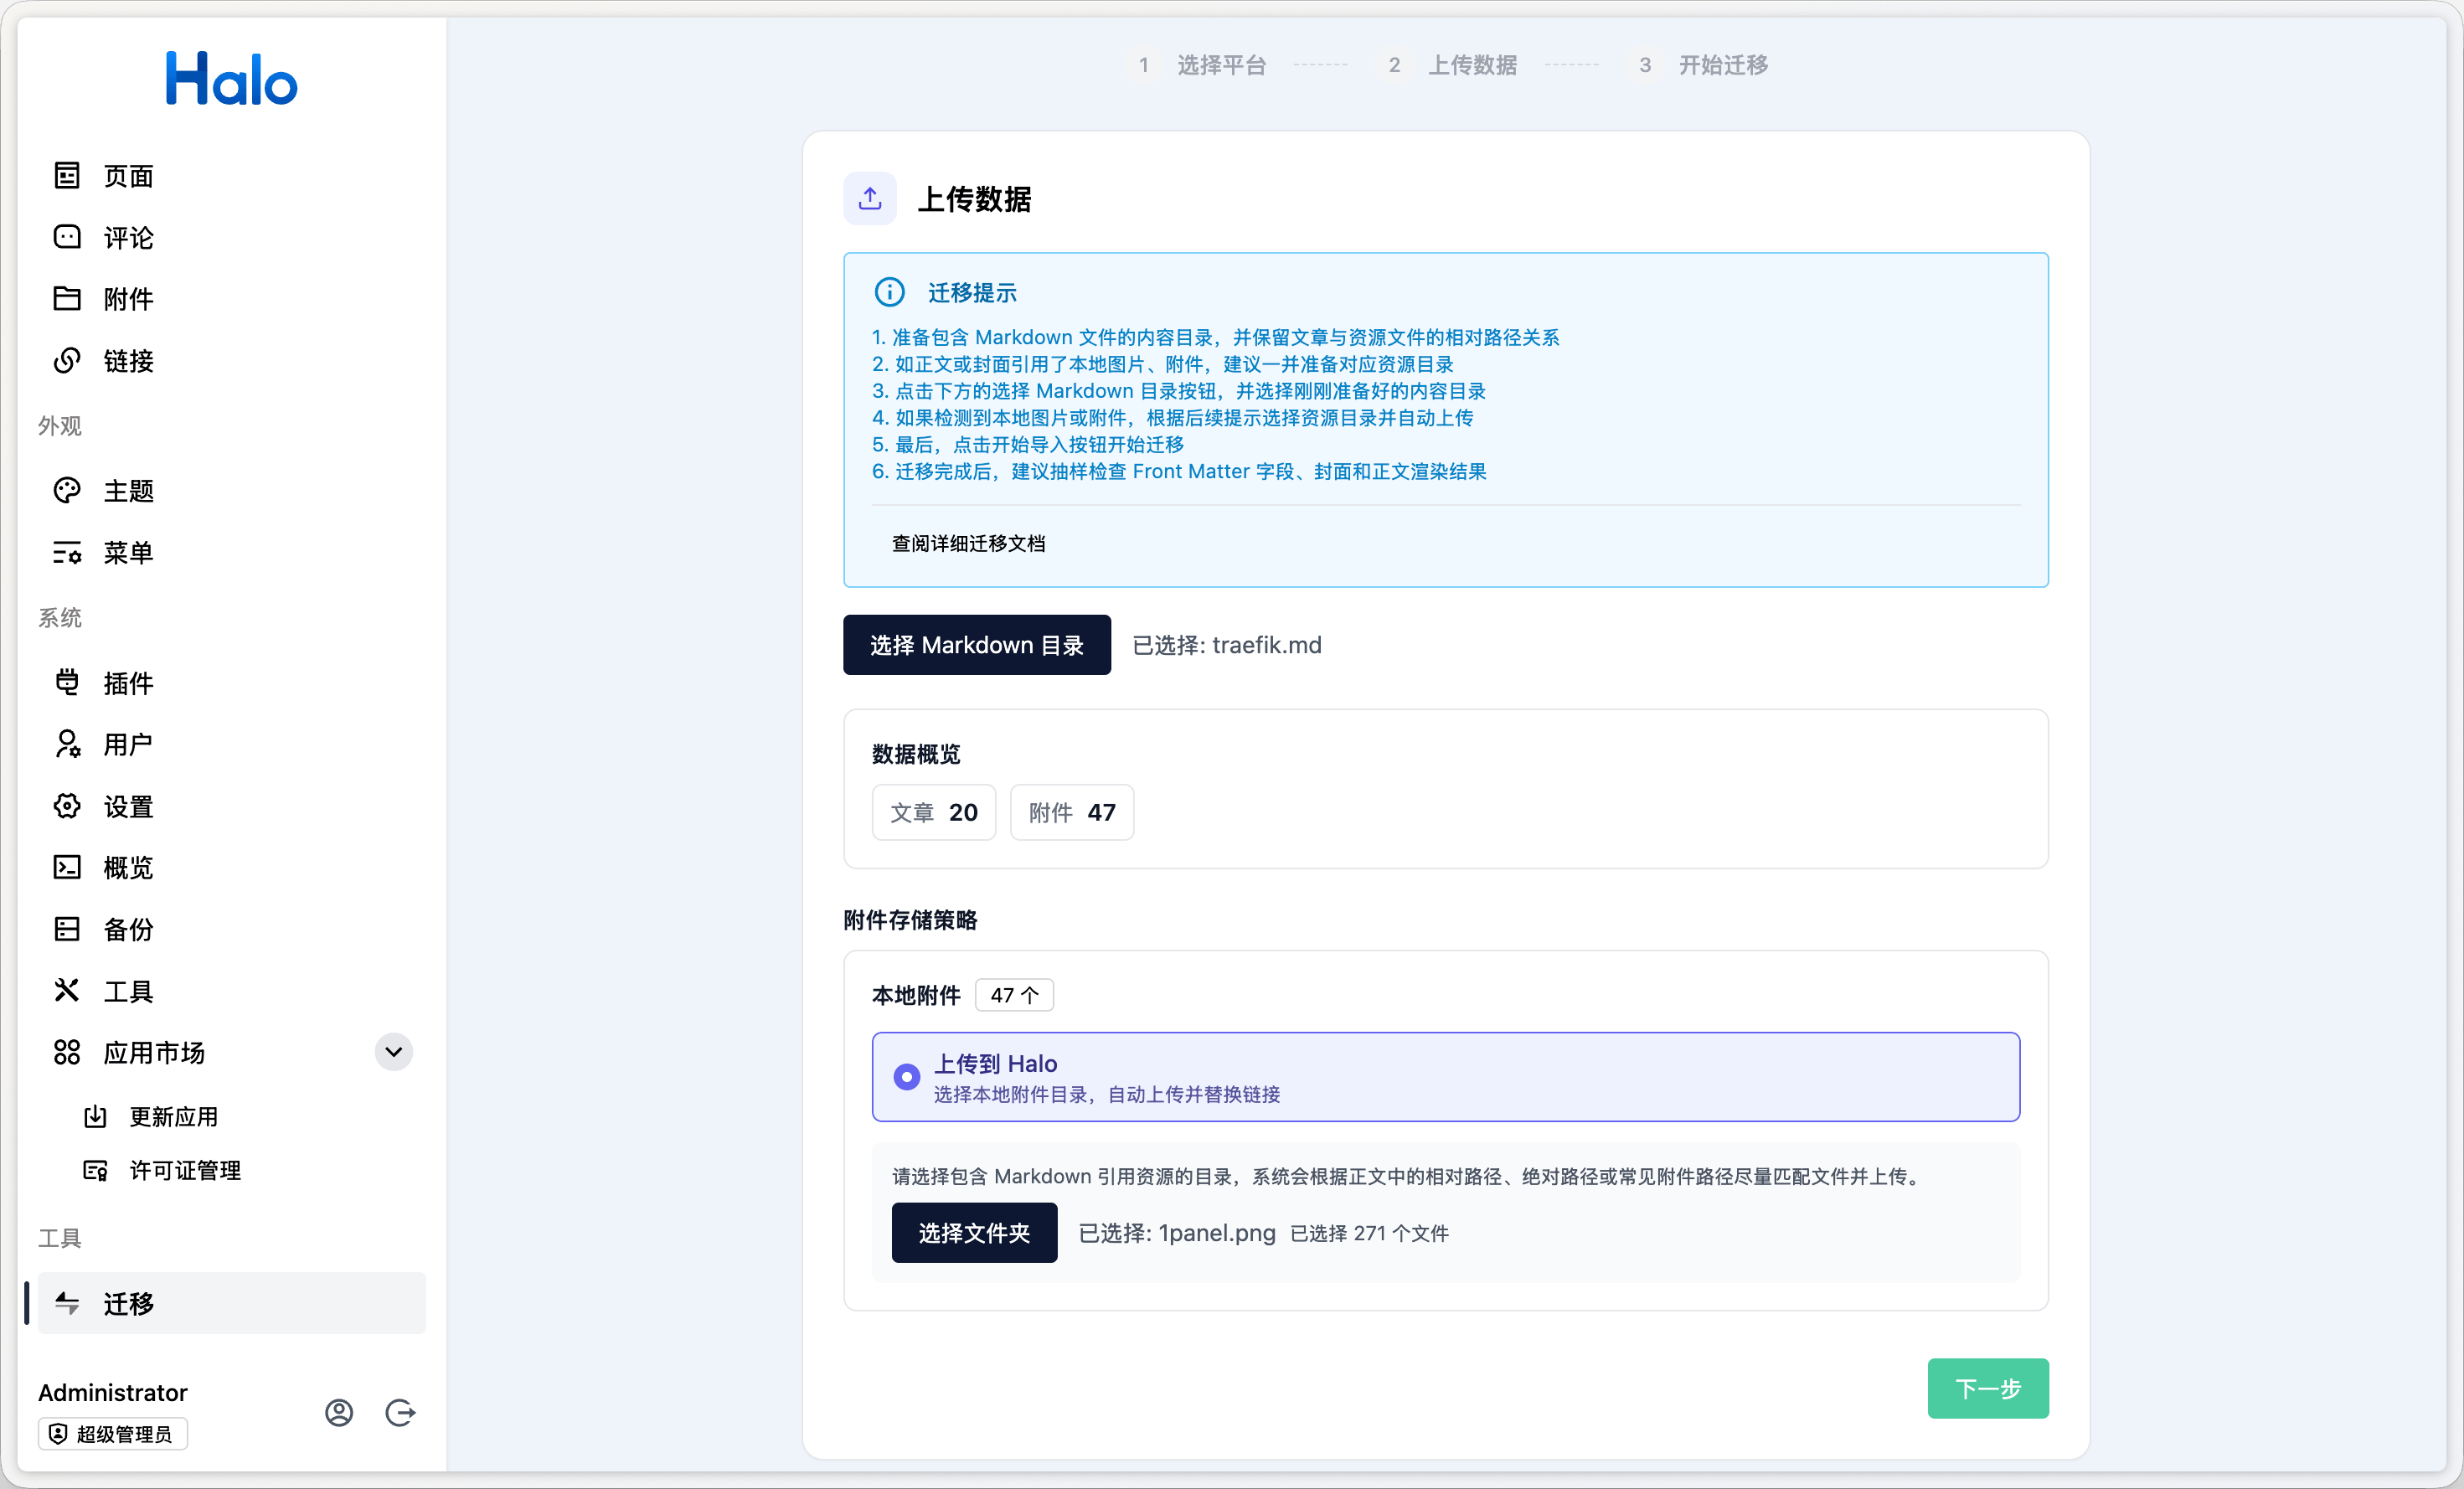Open 更新应用 submenu item

click(x=173, y=1116)
